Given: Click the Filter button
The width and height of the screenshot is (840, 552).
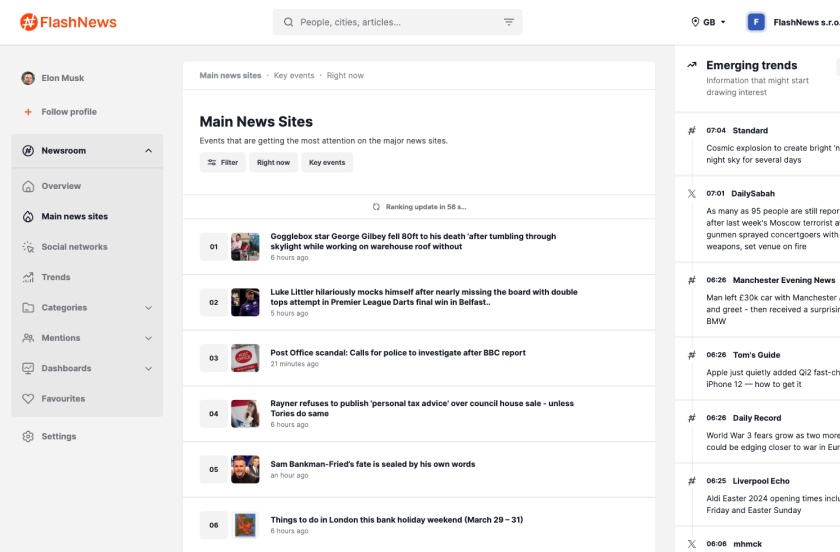Looking at the screenshot, I should coord(222,162).
